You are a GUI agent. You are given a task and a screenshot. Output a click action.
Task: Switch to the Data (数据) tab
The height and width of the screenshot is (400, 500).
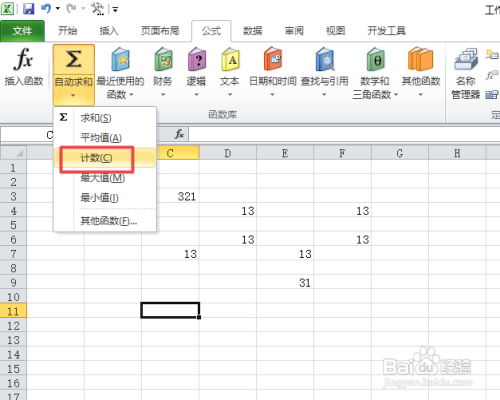tap(253, 31)
